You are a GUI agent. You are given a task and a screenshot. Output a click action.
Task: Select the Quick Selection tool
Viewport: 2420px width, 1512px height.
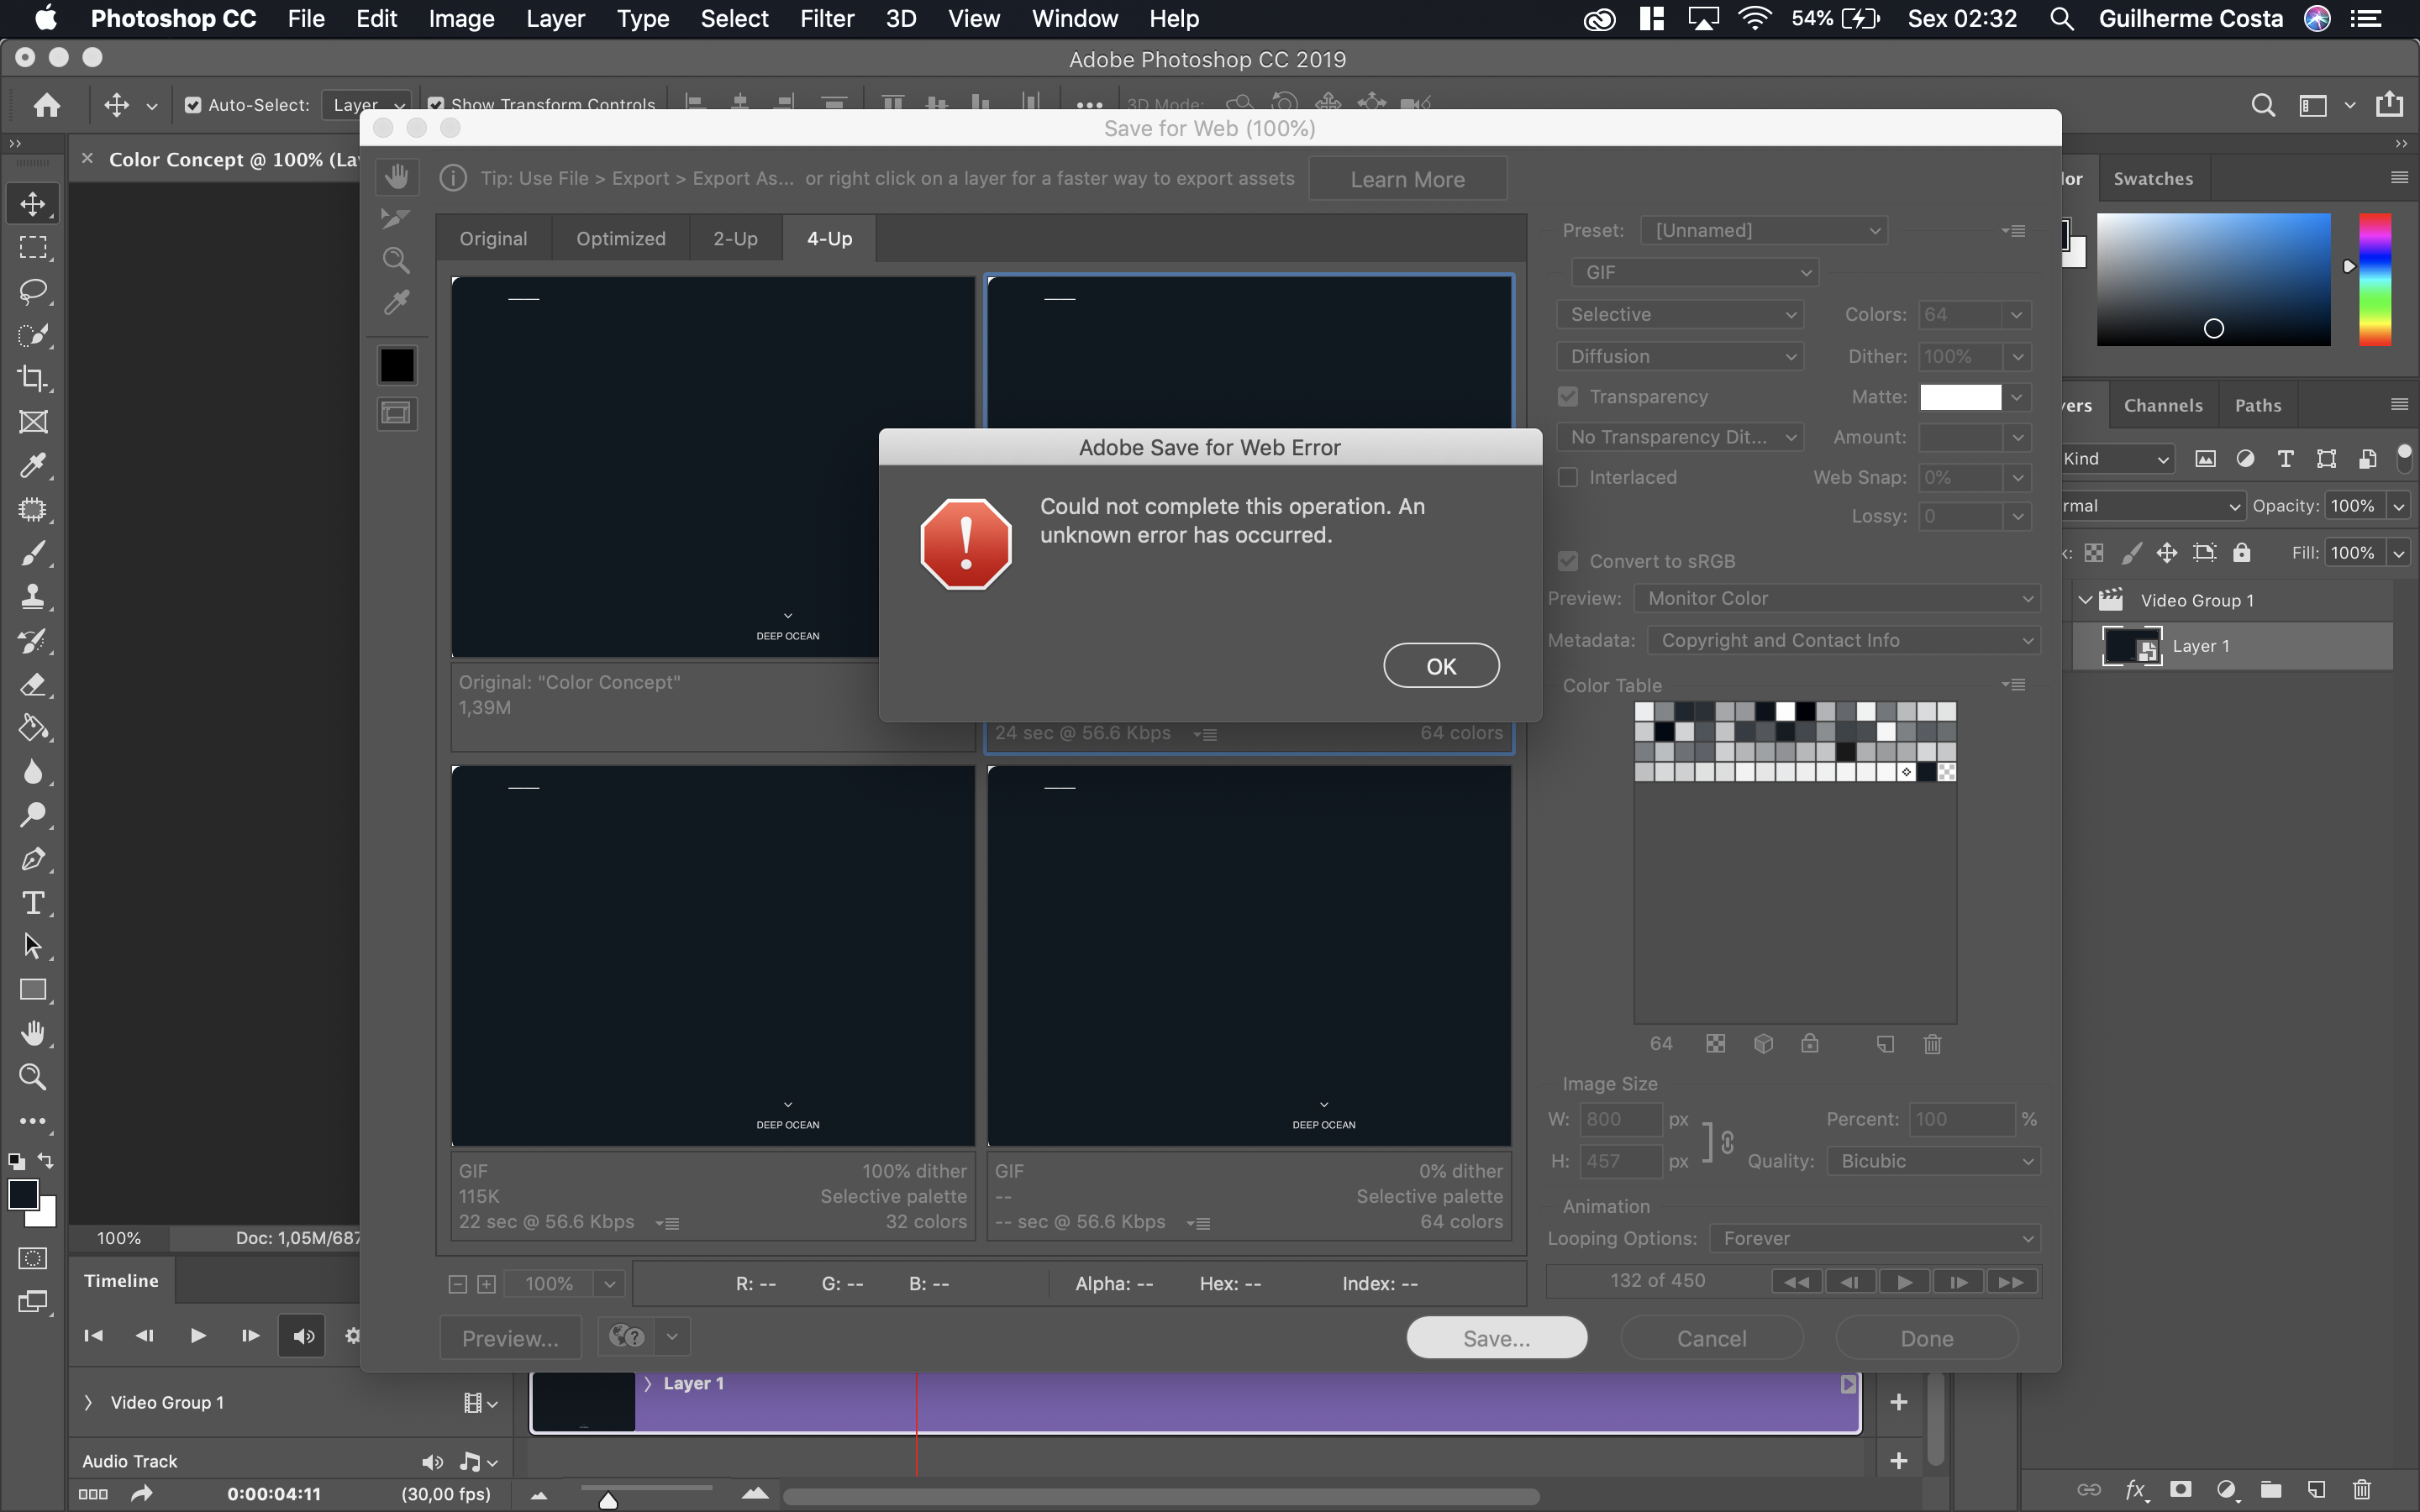pos(33,335)
